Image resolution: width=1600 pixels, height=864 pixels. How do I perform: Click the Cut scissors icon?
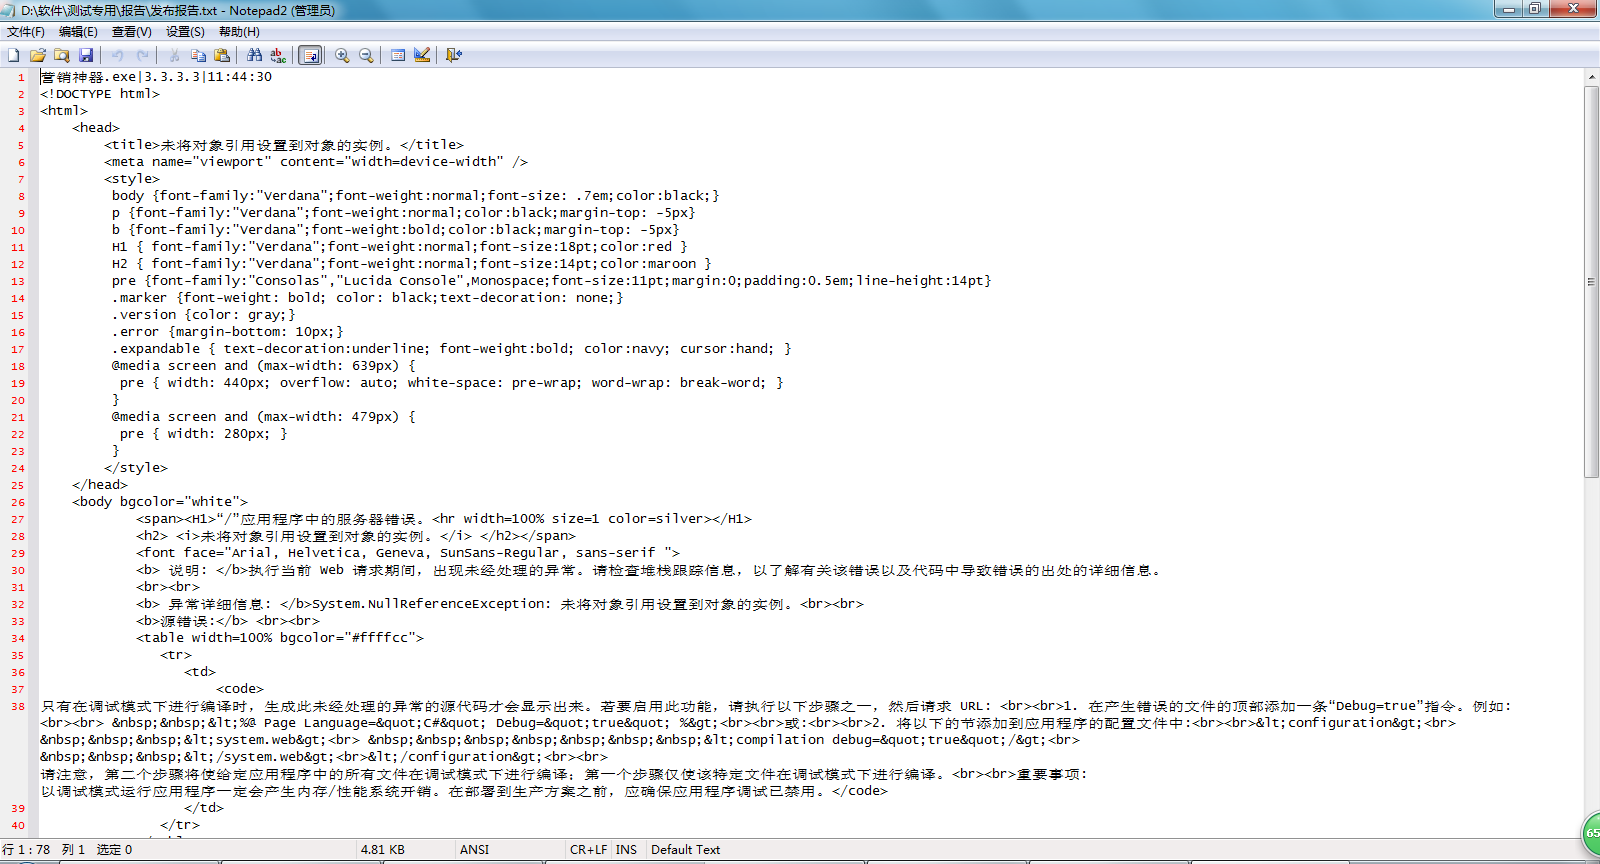(x=174, y=55)
